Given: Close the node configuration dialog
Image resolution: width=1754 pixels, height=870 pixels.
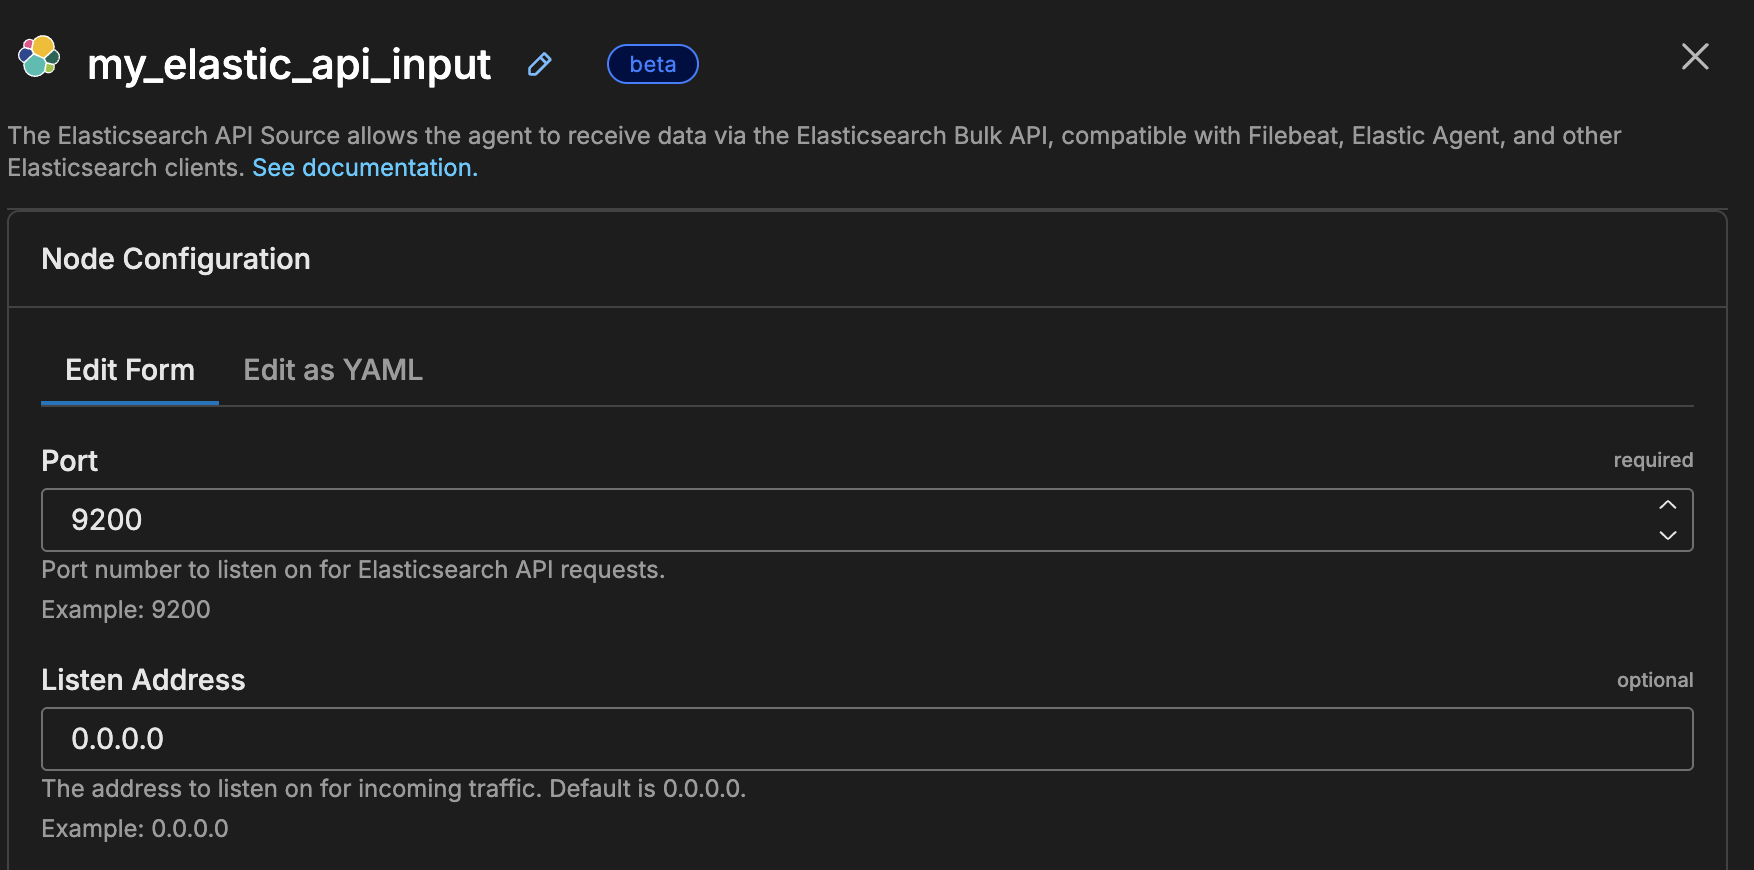Looking at the screenshot, I should pos(1695,57).
